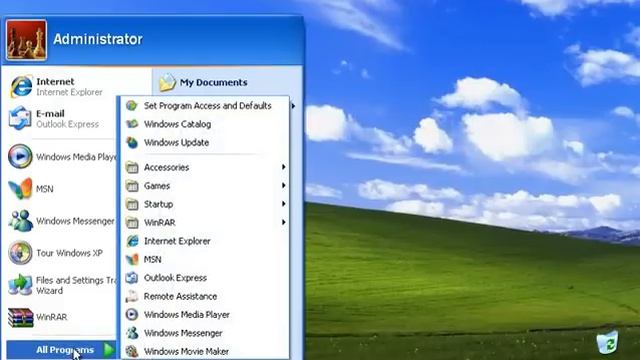Click Windows Messenger icon in programs list
The height and width of the screenshot is (360, 640).
pyautogui.click(x=132, y=333)
